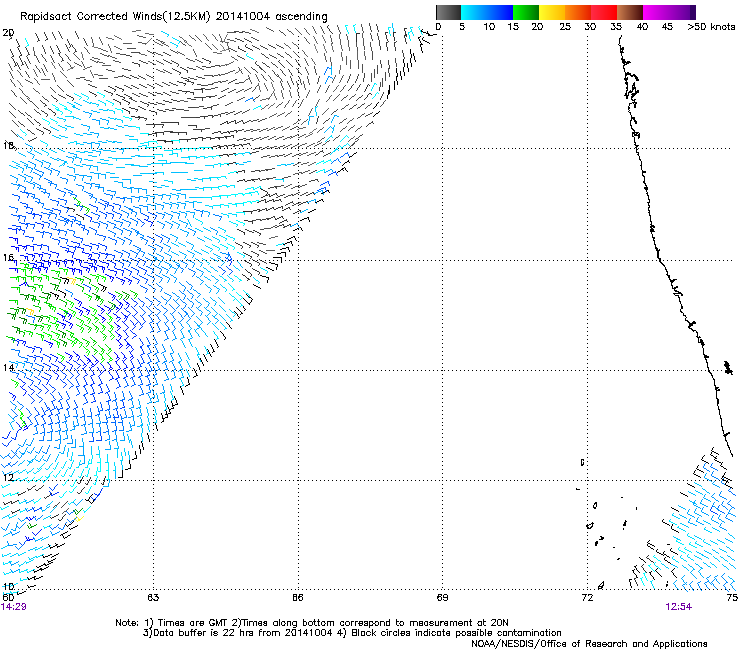Click the 'NOAA/NESDIS/Office of Research and Applications' credit
The height and width of the screenshot is (650, 740).
[589, 644]
